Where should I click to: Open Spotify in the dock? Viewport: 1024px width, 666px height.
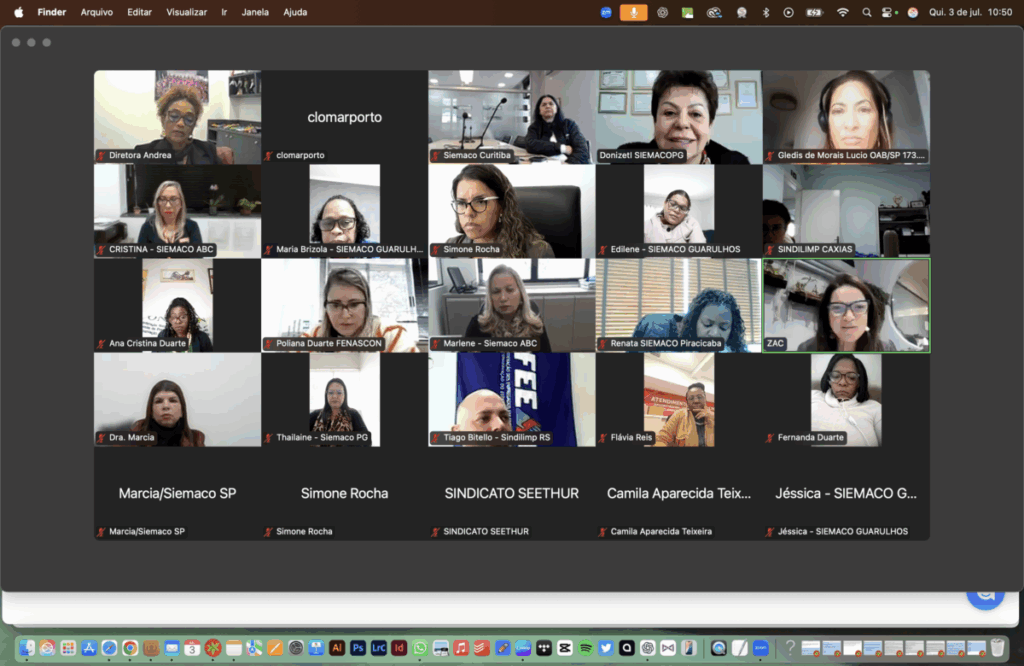click(x=586, y=648)
